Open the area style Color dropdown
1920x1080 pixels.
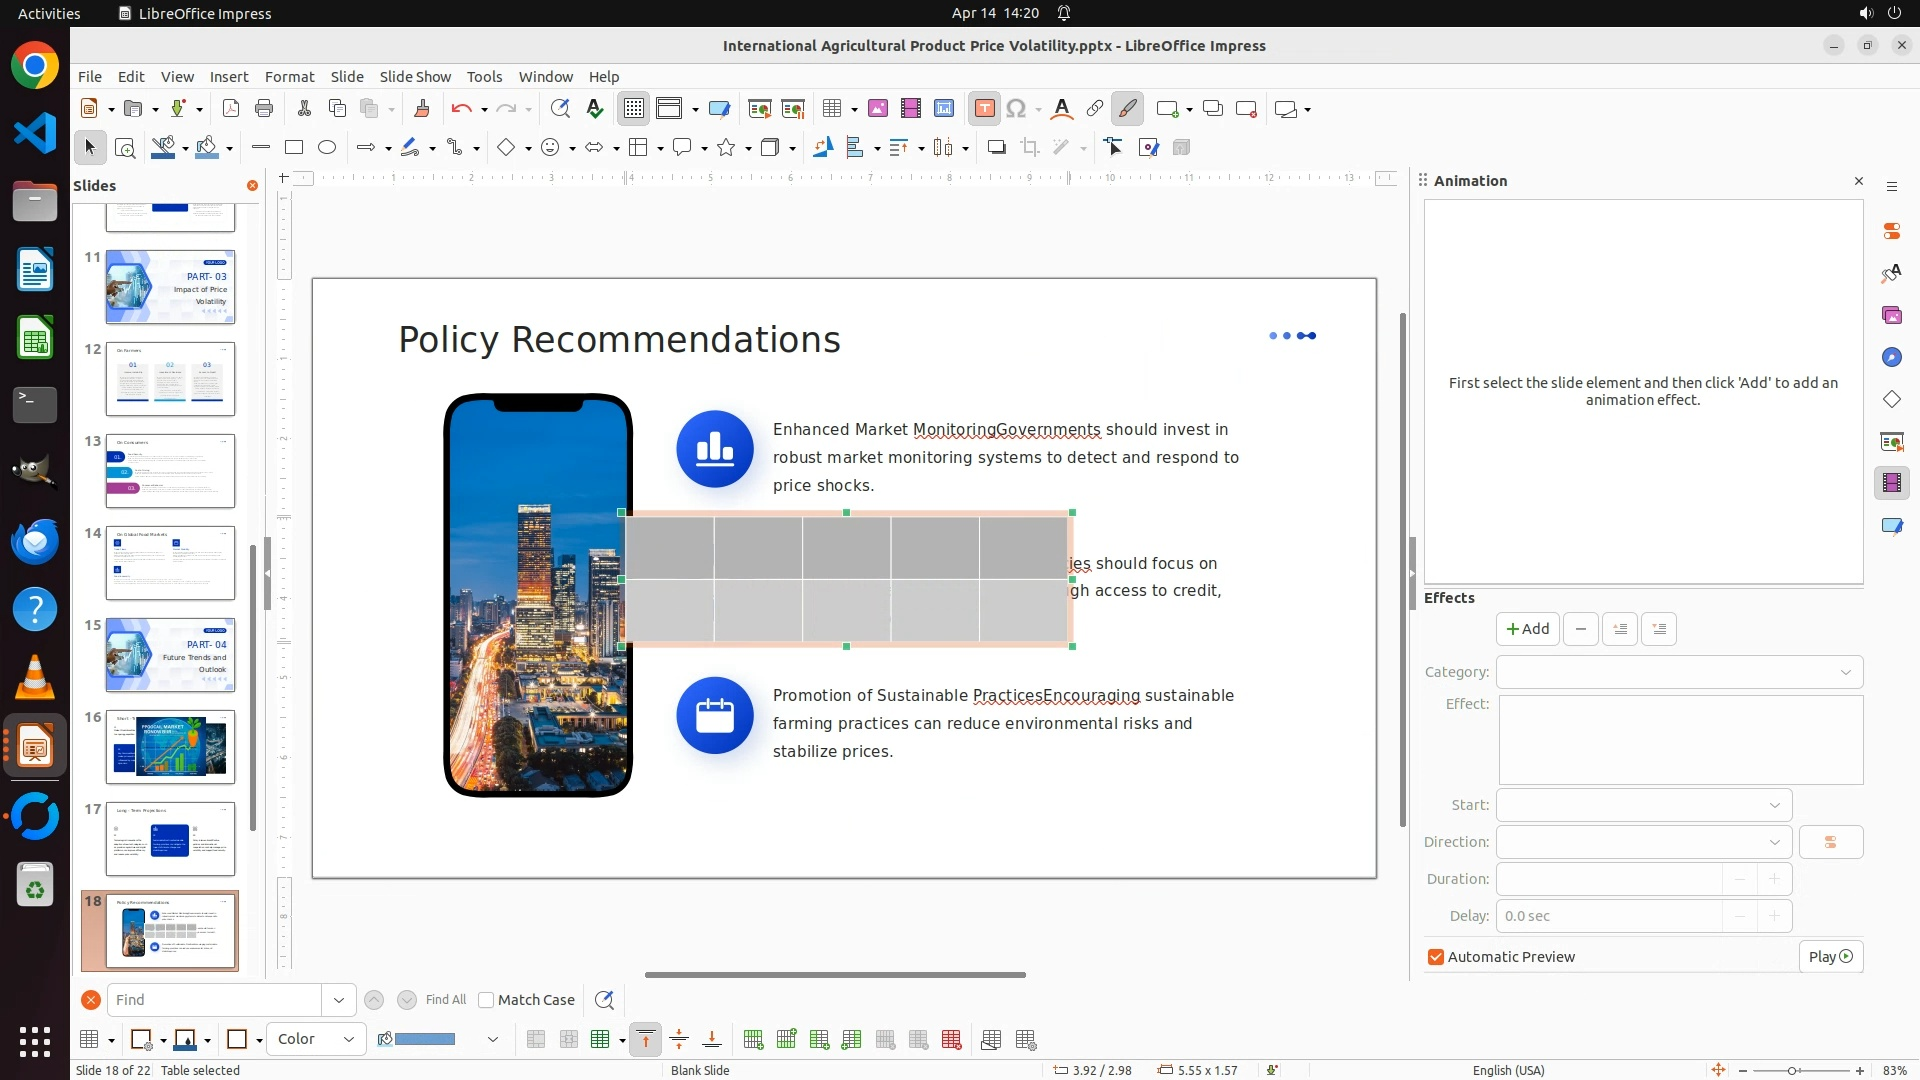(316, 1039)
